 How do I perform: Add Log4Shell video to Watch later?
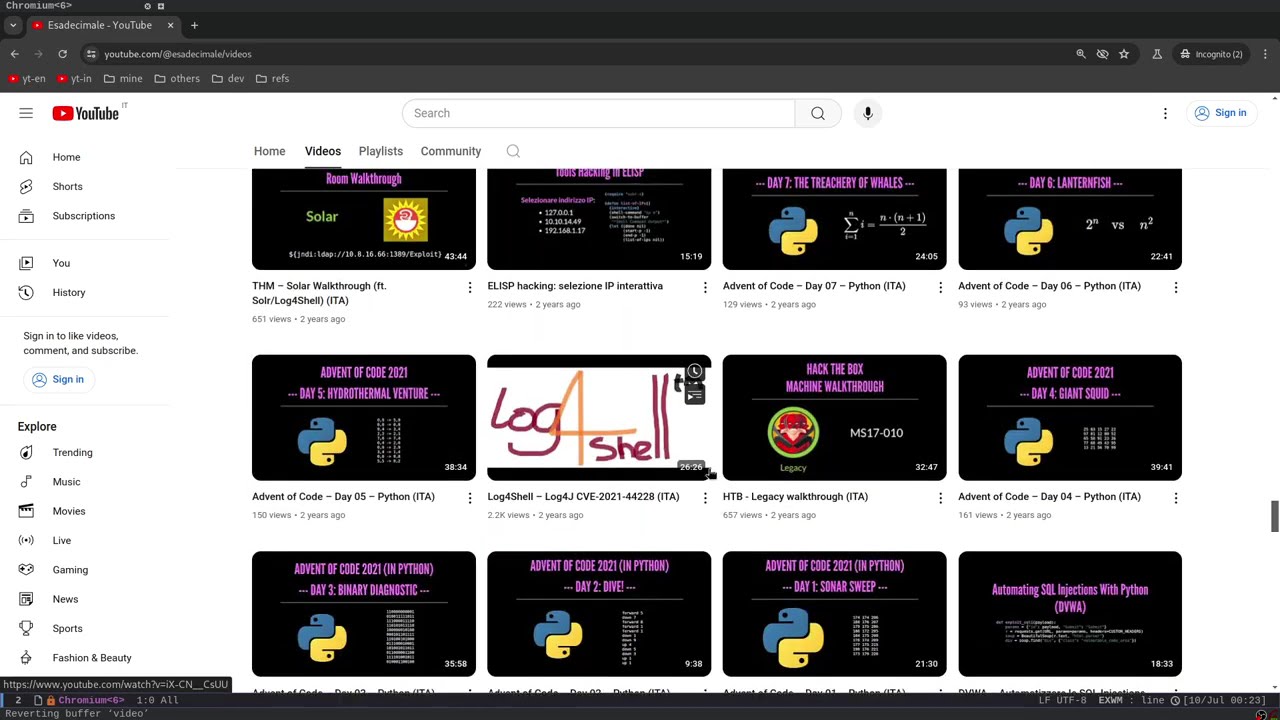(x=694, y=372)
